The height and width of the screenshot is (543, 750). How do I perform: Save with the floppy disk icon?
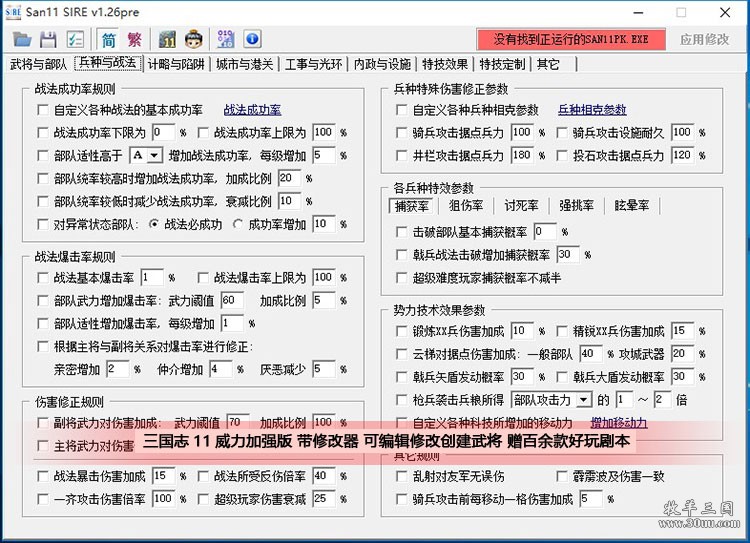click(x=48, y=39)
